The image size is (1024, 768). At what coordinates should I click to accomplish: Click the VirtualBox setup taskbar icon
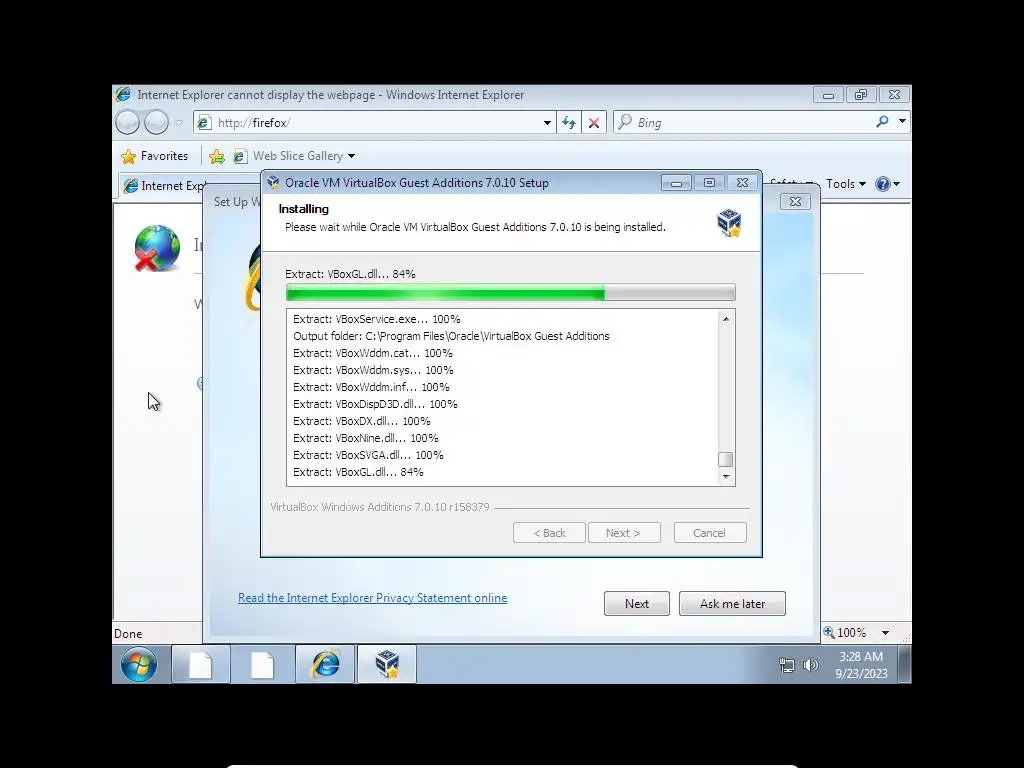(387, 665)
